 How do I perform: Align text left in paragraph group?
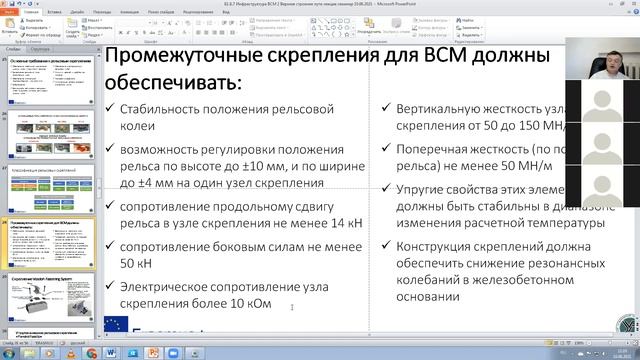point(198,33)
